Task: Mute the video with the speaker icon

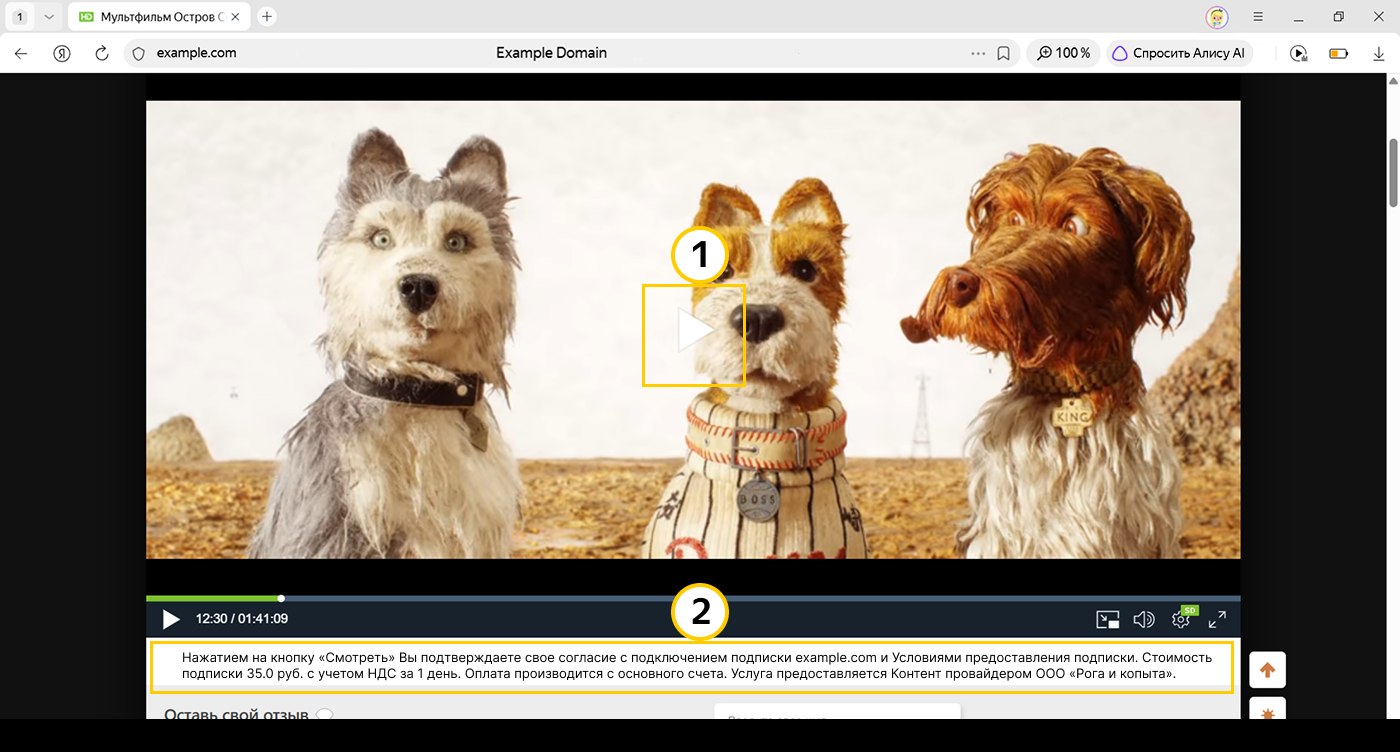Action: pos(1144,620)
